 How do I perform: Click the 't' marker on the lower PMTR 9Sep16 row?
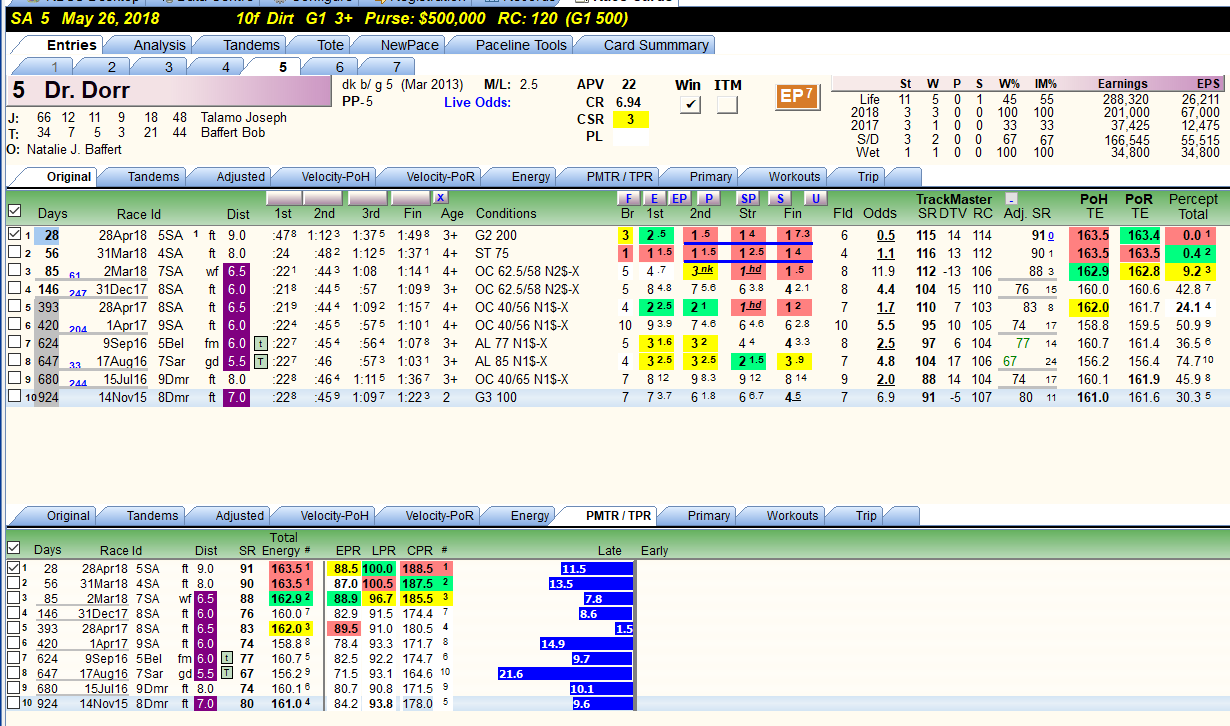point(228,658)
